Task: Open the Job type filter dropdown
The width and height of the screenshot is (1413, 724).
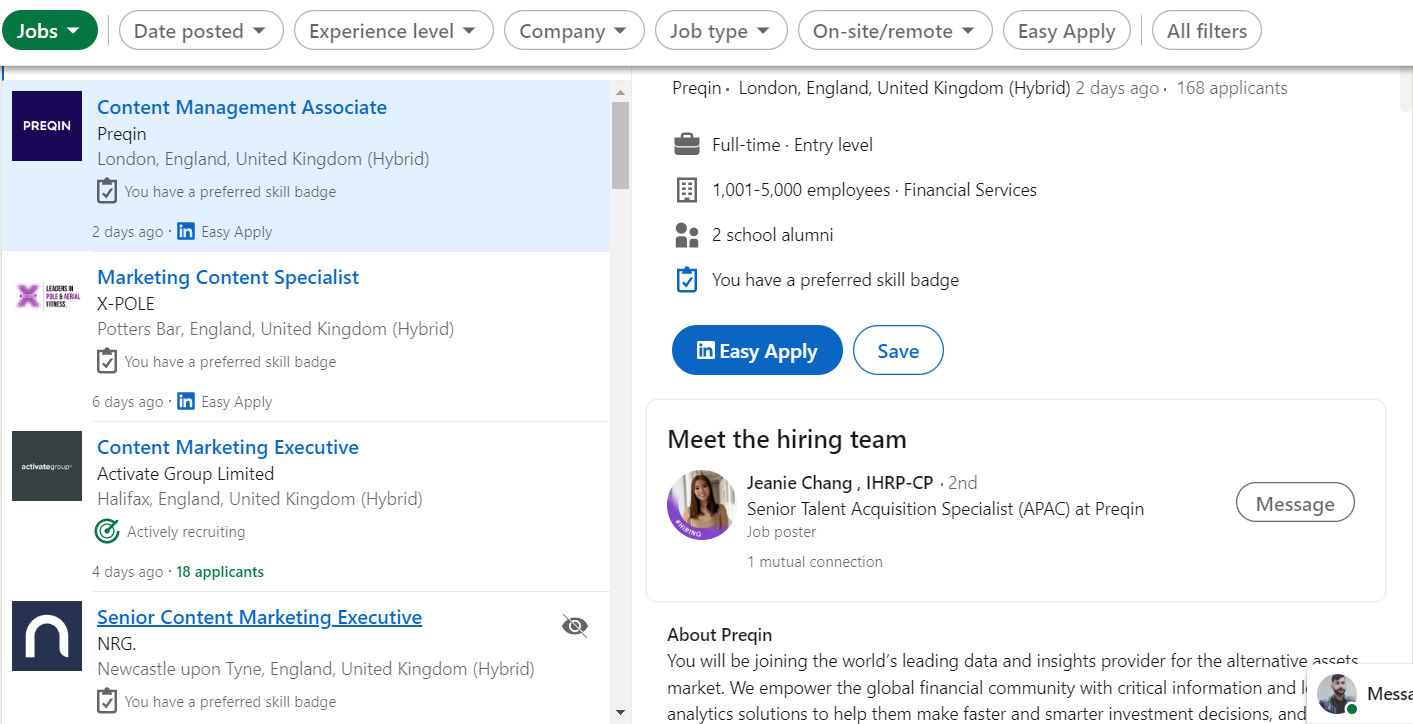Action: coord(721,30)
